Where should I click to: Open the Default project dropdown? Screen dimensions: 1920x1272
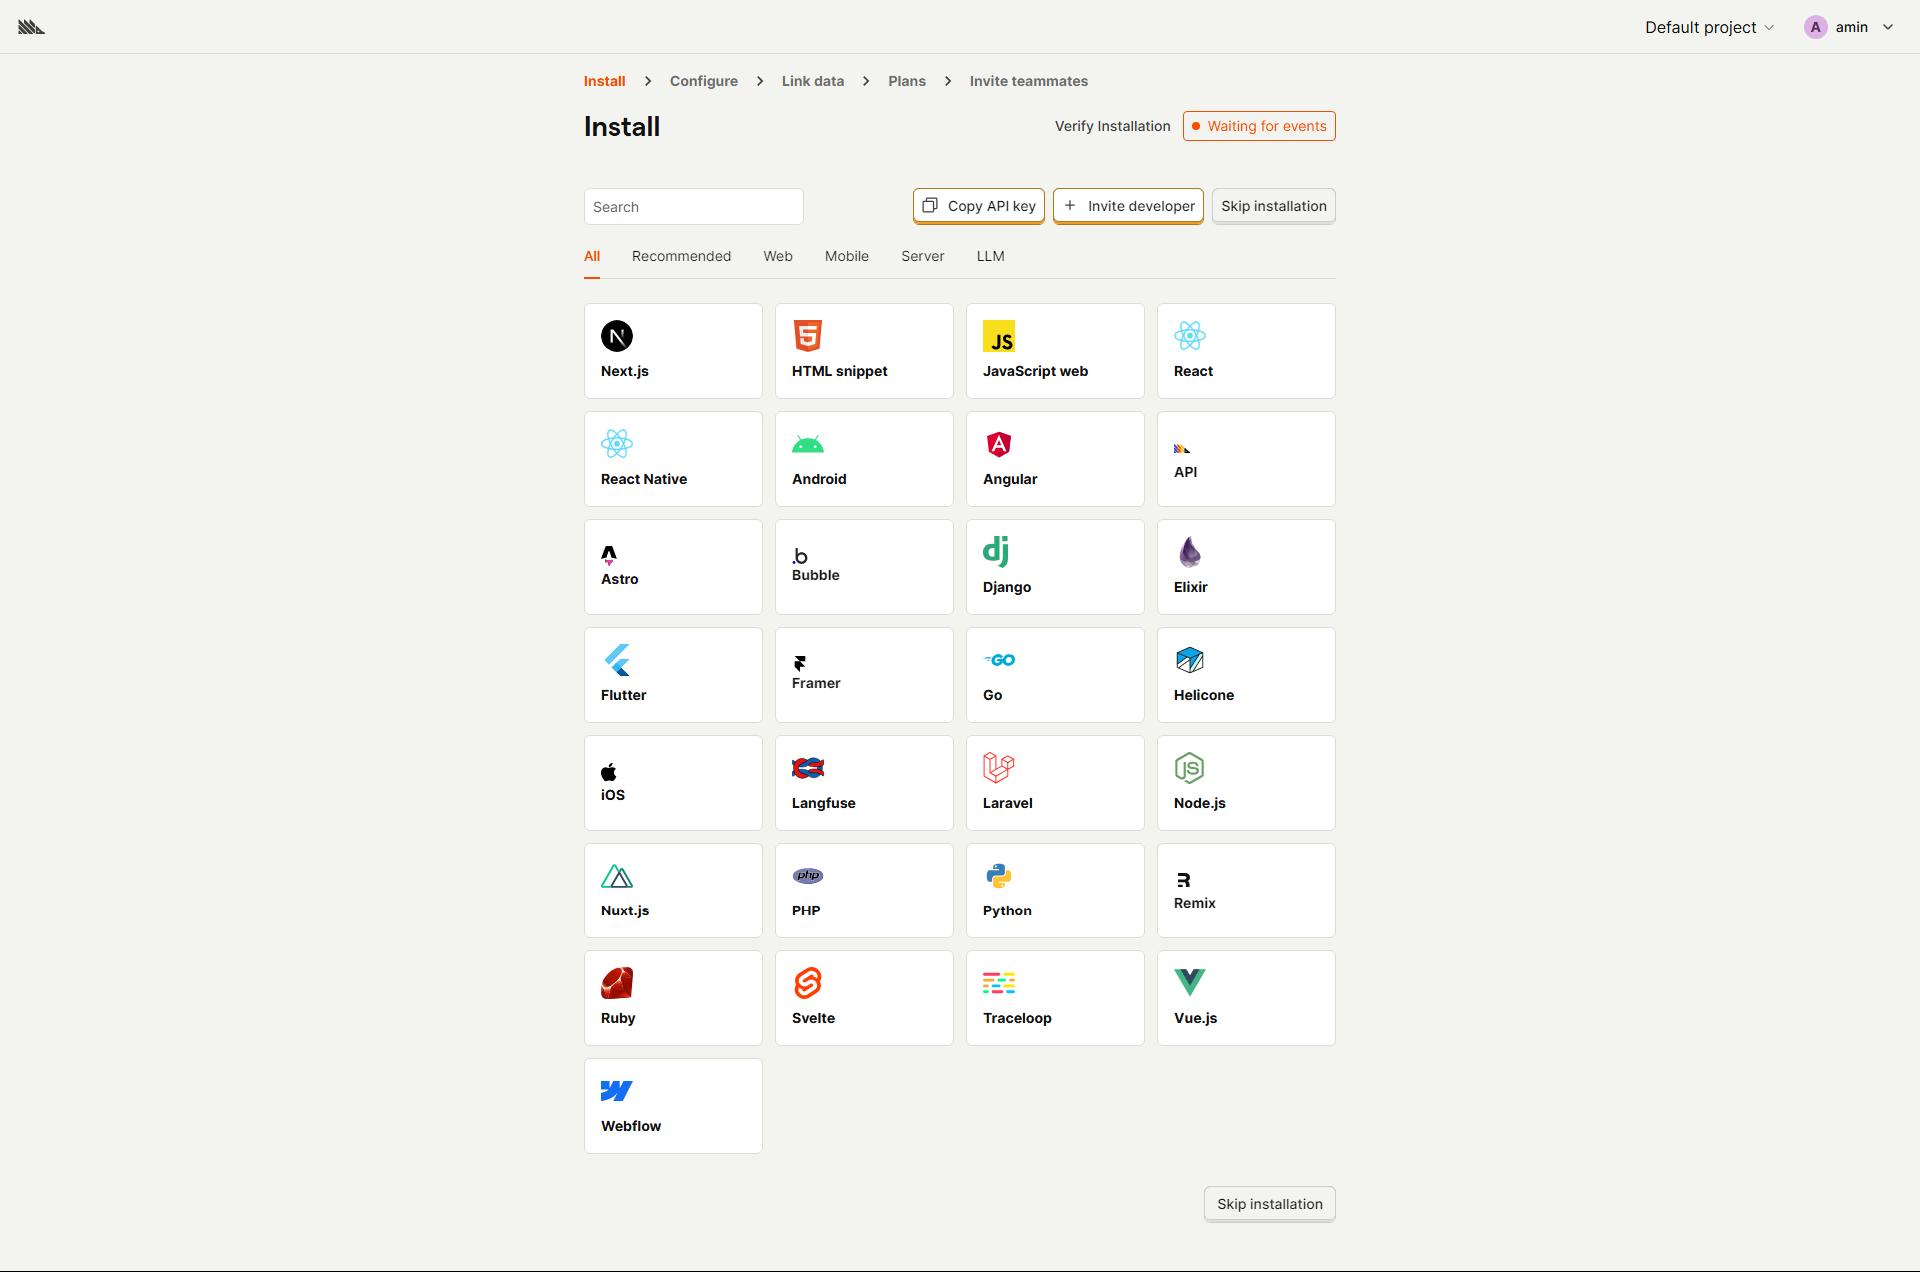tap(1709, 27)
